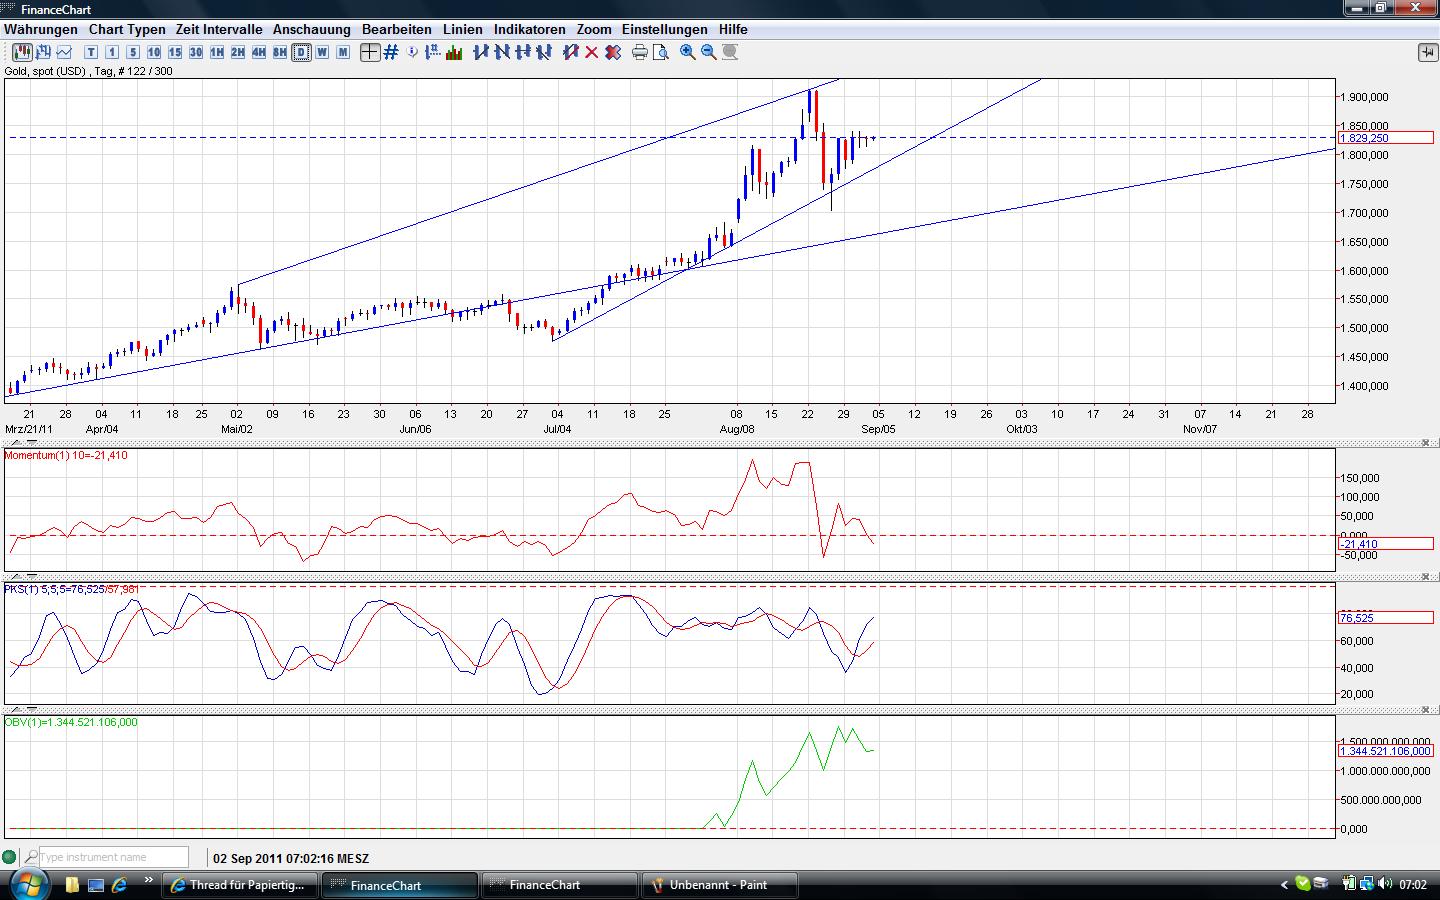This screenshot has width=1440, height=900.
Task: Toggle the crosshair cursor tool
Action: point(370,52)
